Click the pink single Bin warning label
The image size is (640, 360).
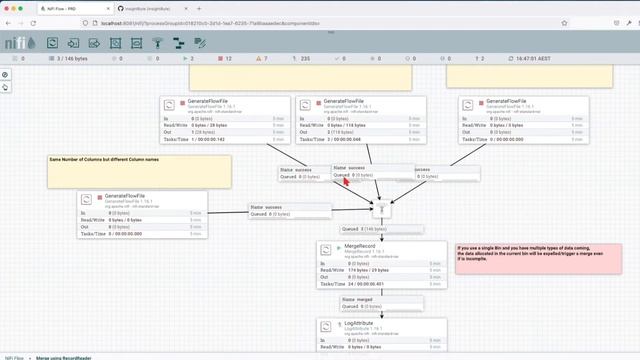coord(538,259)
